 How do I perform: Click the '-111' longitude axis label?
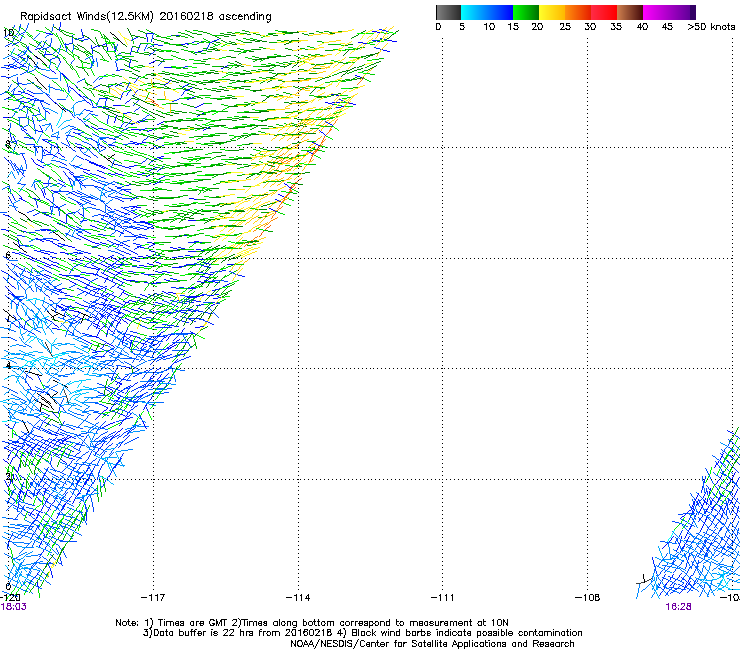coord(442,598)
